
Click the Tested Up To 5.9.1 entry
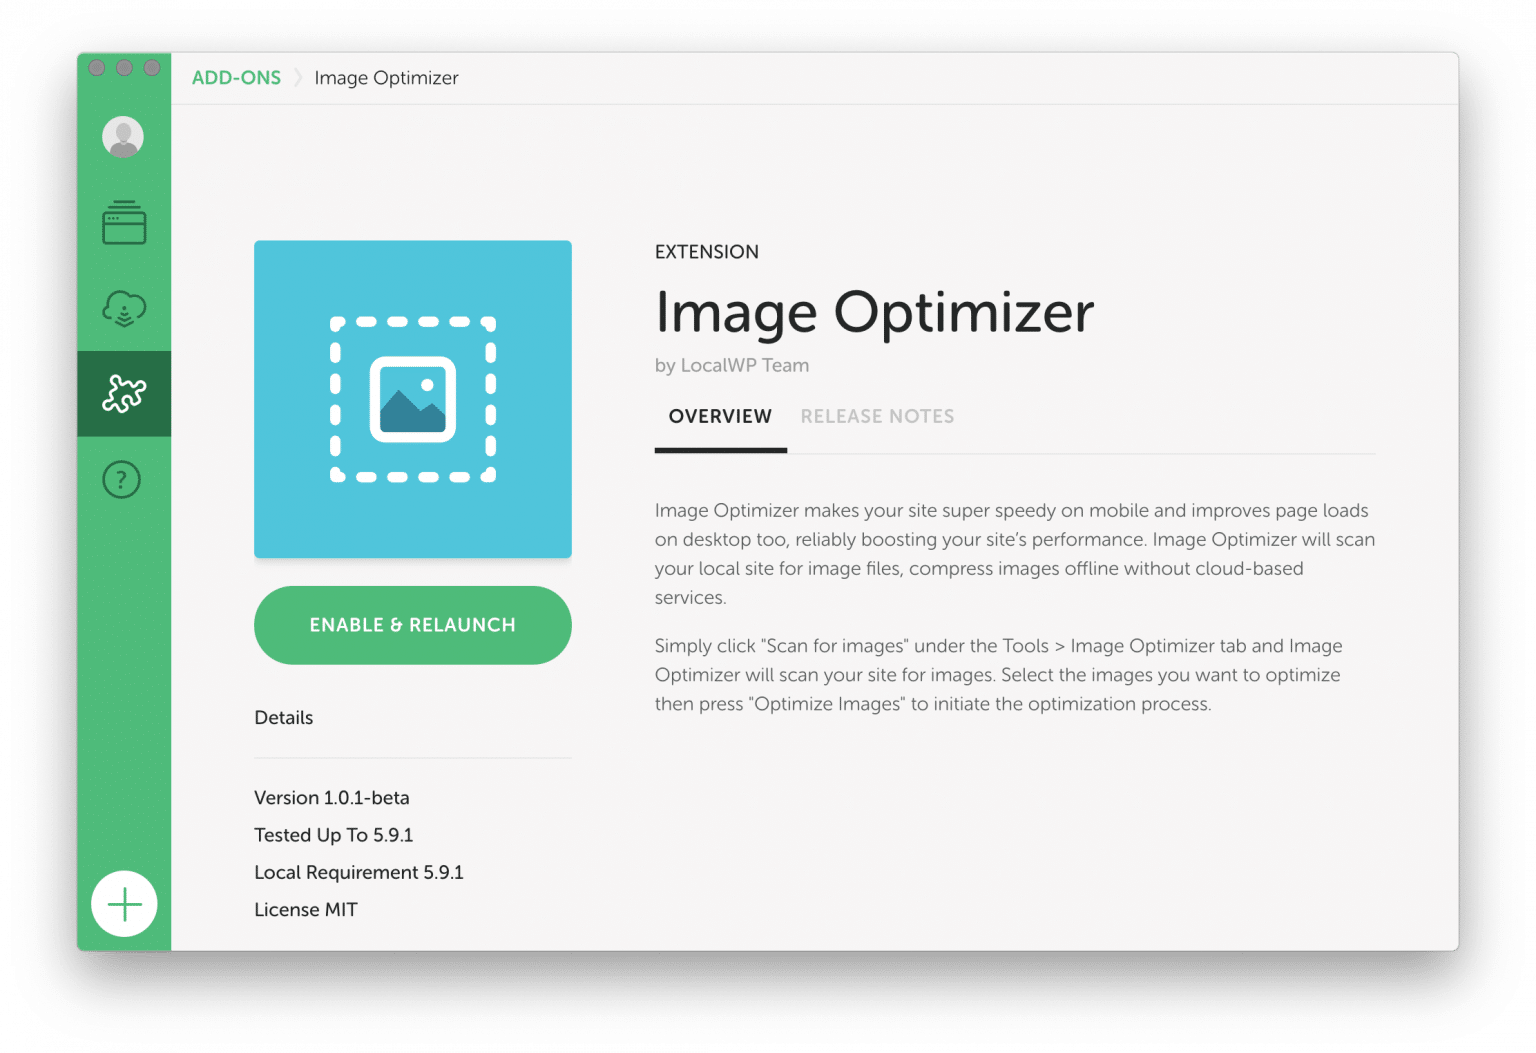tap(333, 834)
